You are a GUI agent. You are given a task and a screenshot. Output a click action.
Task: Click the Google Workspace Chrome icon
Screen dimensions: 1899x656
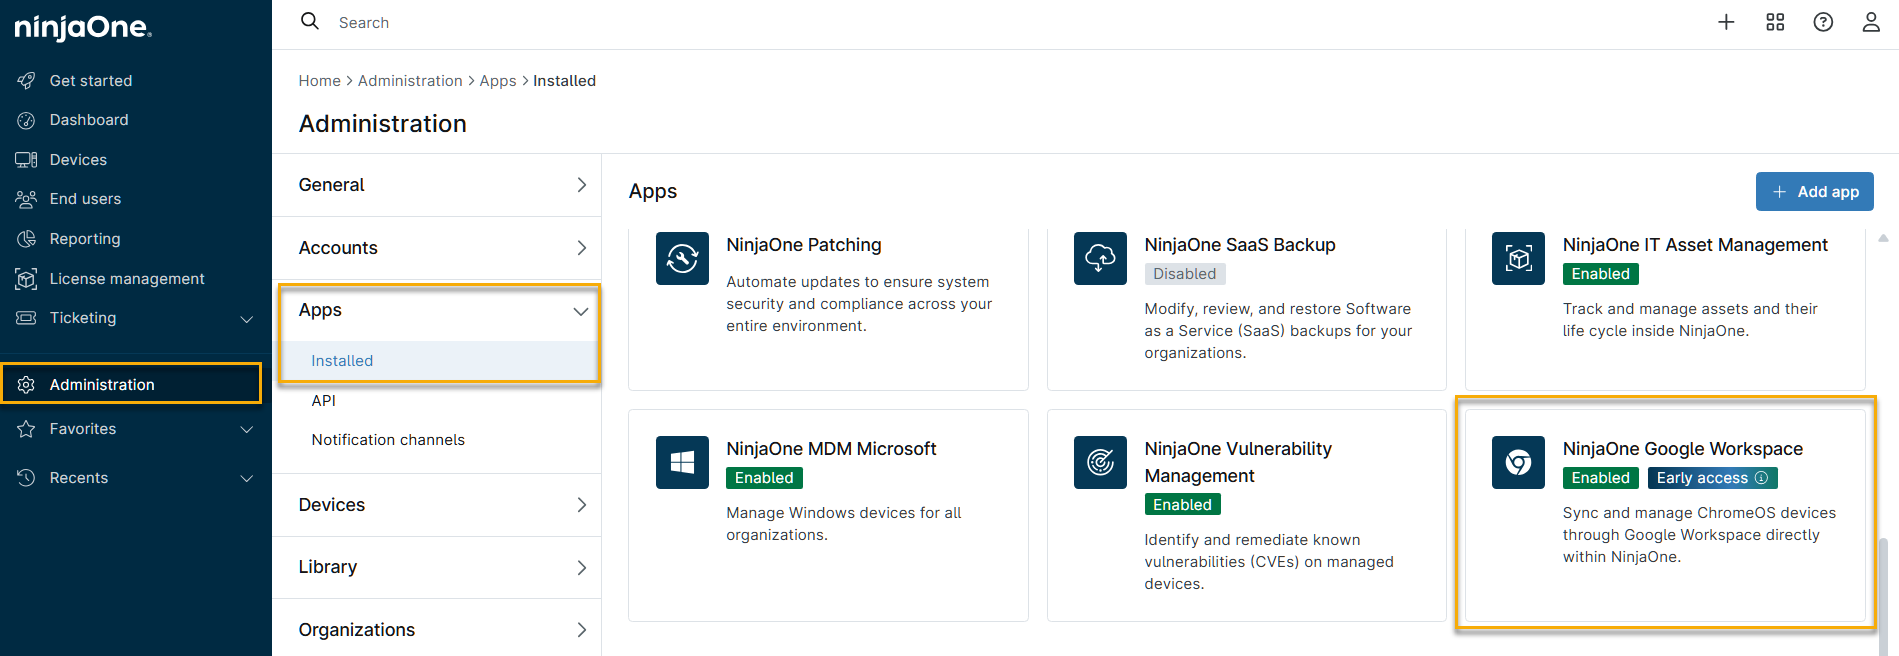1518,462
